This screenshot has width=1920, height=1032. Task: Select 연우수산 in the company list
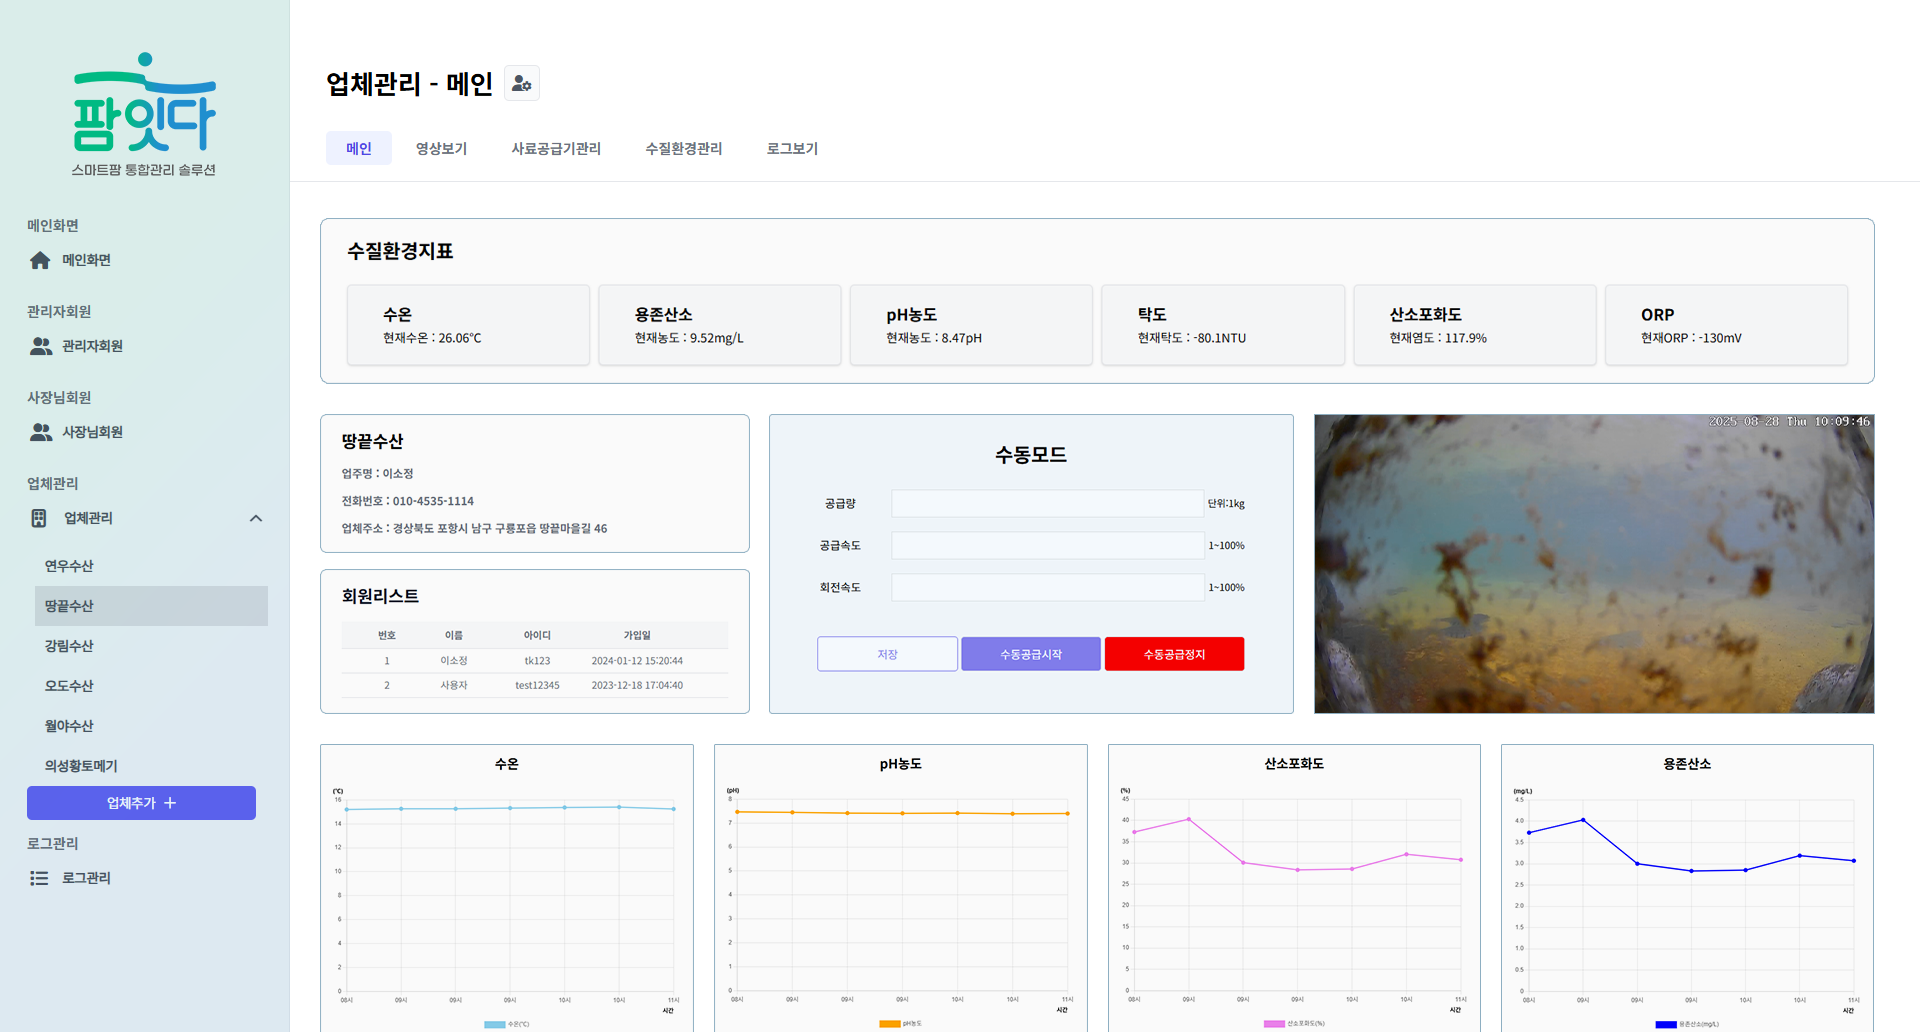(150, 566)
